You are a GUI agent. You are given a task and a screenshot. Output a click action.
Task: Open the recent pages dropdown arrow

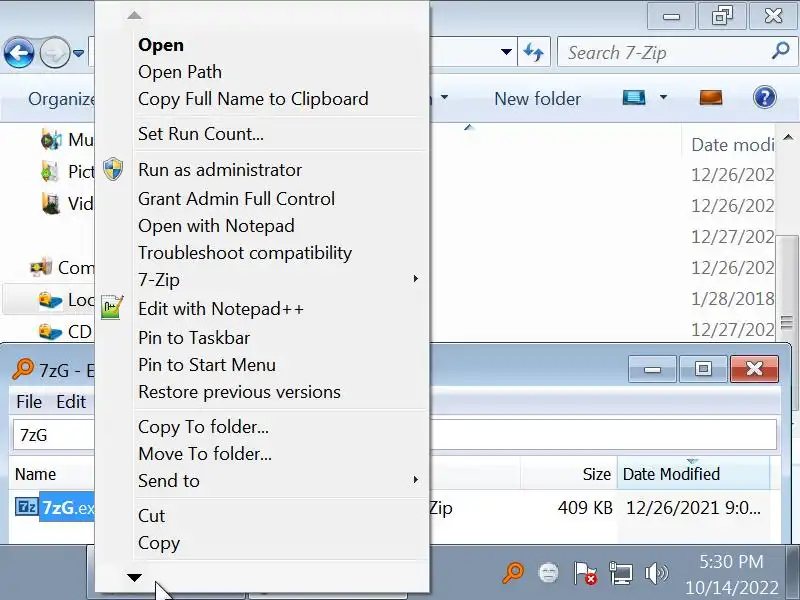(78, 53)
